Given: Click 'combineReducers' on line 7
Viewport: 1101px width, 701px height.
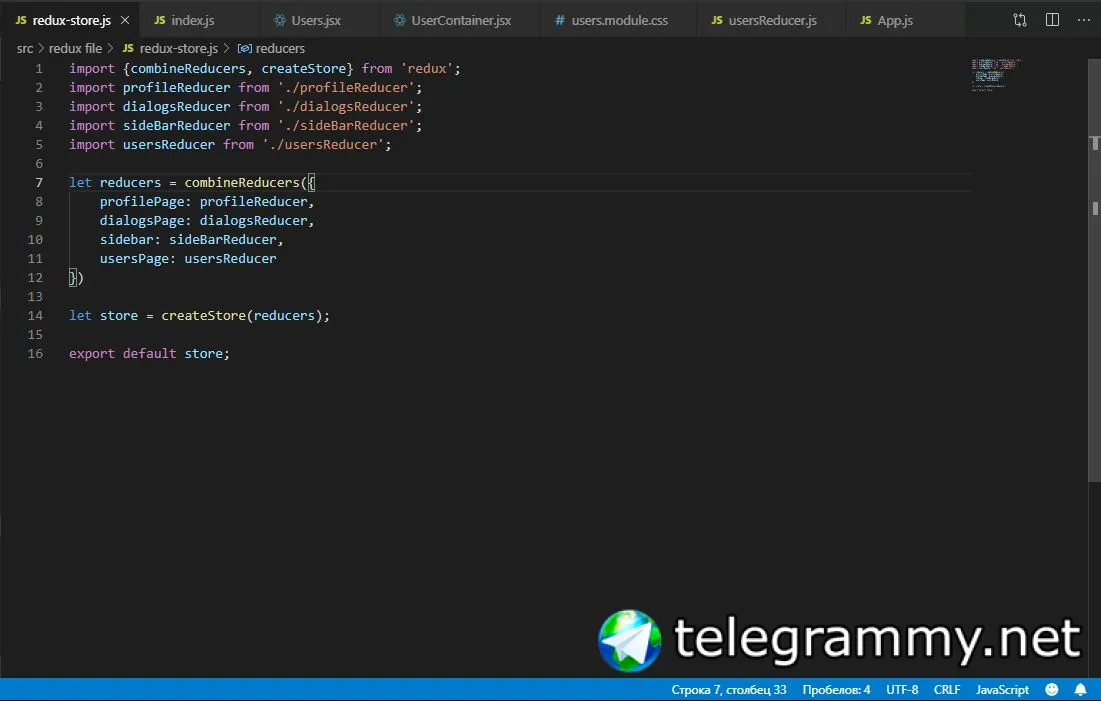Looking at the screenshot, I should (x=242, y=183).
